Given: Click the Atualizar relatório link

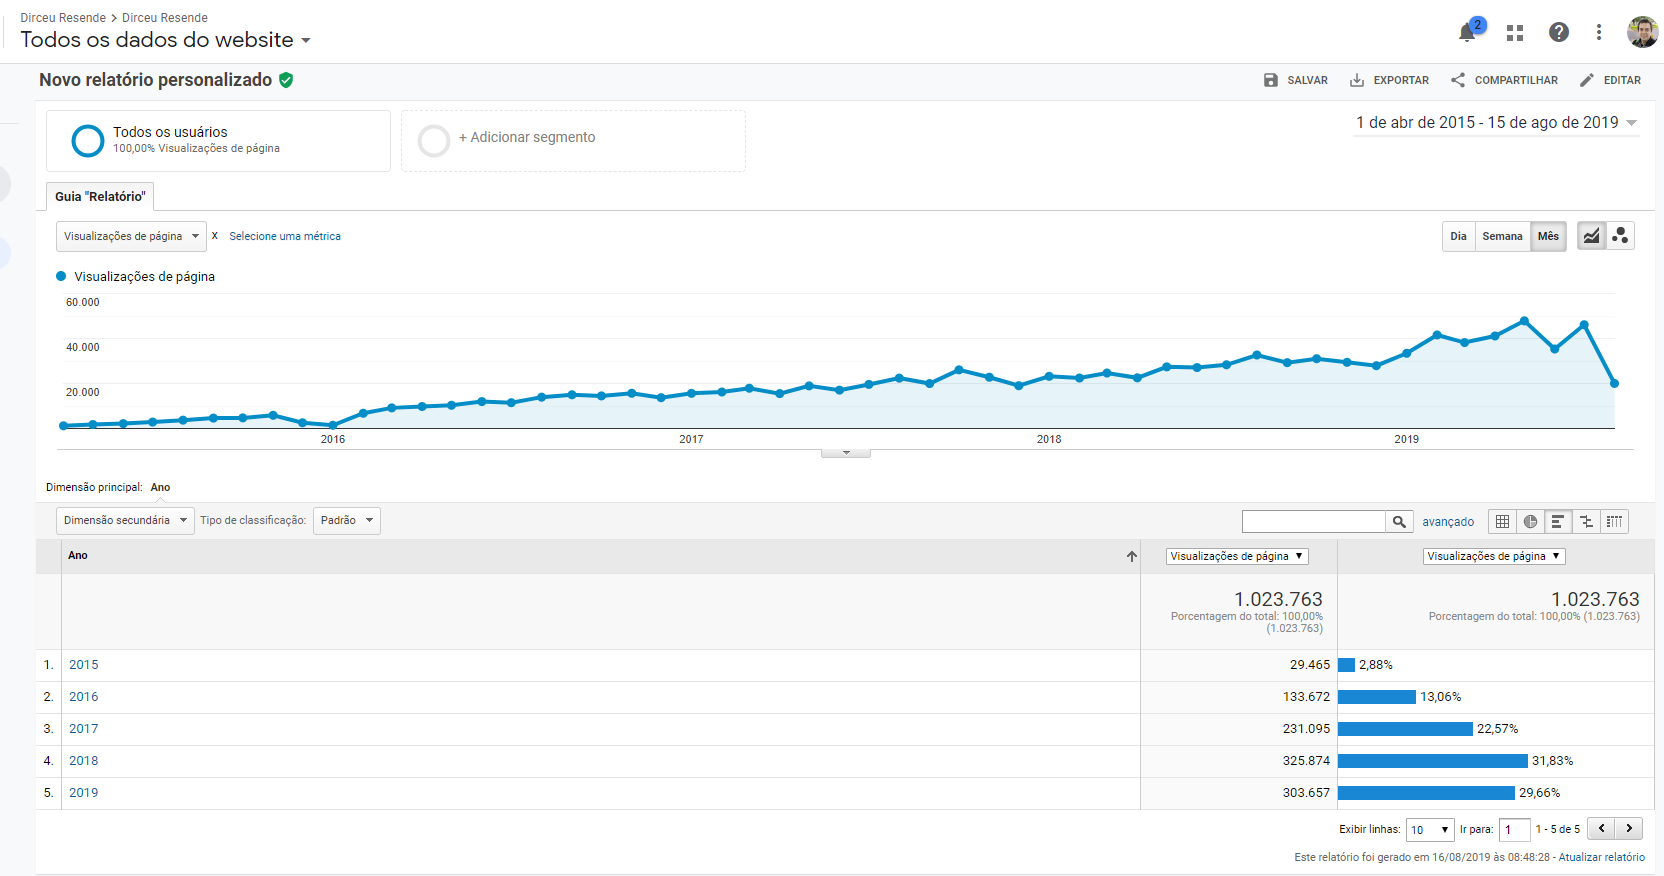Looking at the screenshot, I should 1601,857.
